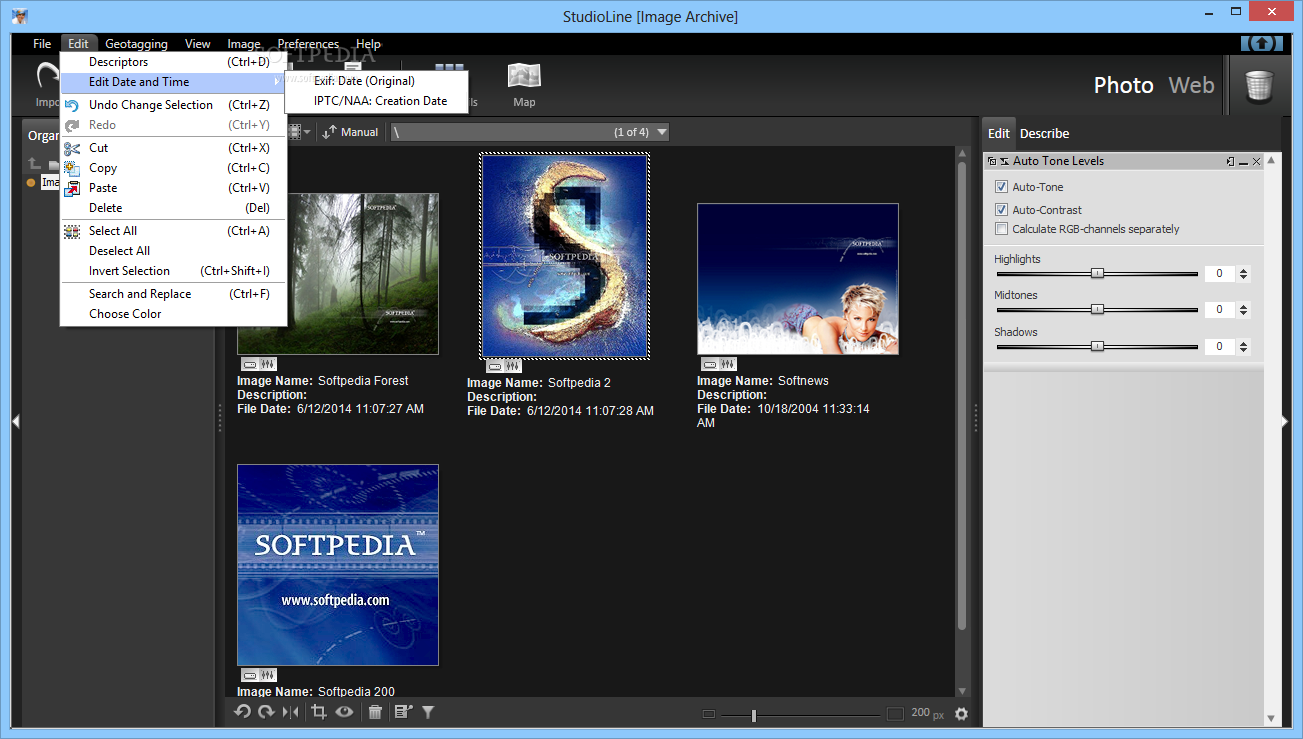Click the Shadows slider handle
The image size is (1303, 739).
point(1097,346)
